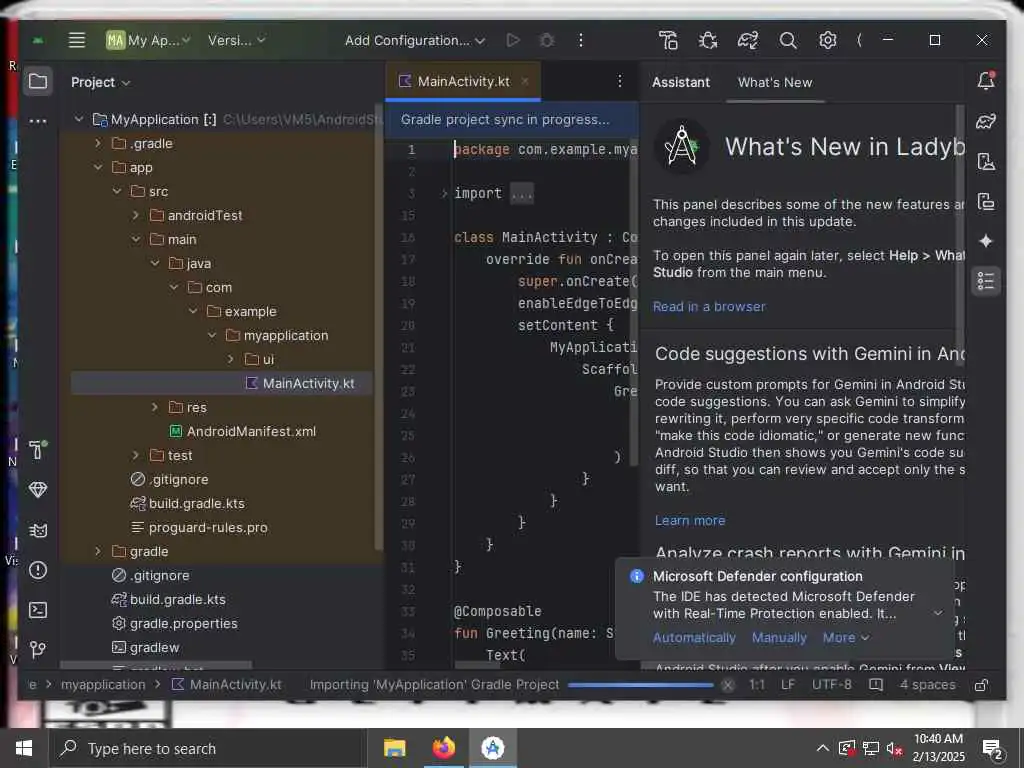1024x768 pixels.
Task: Open the Version Control tool window
Action: pyautogui.click(x=38, y=649)
